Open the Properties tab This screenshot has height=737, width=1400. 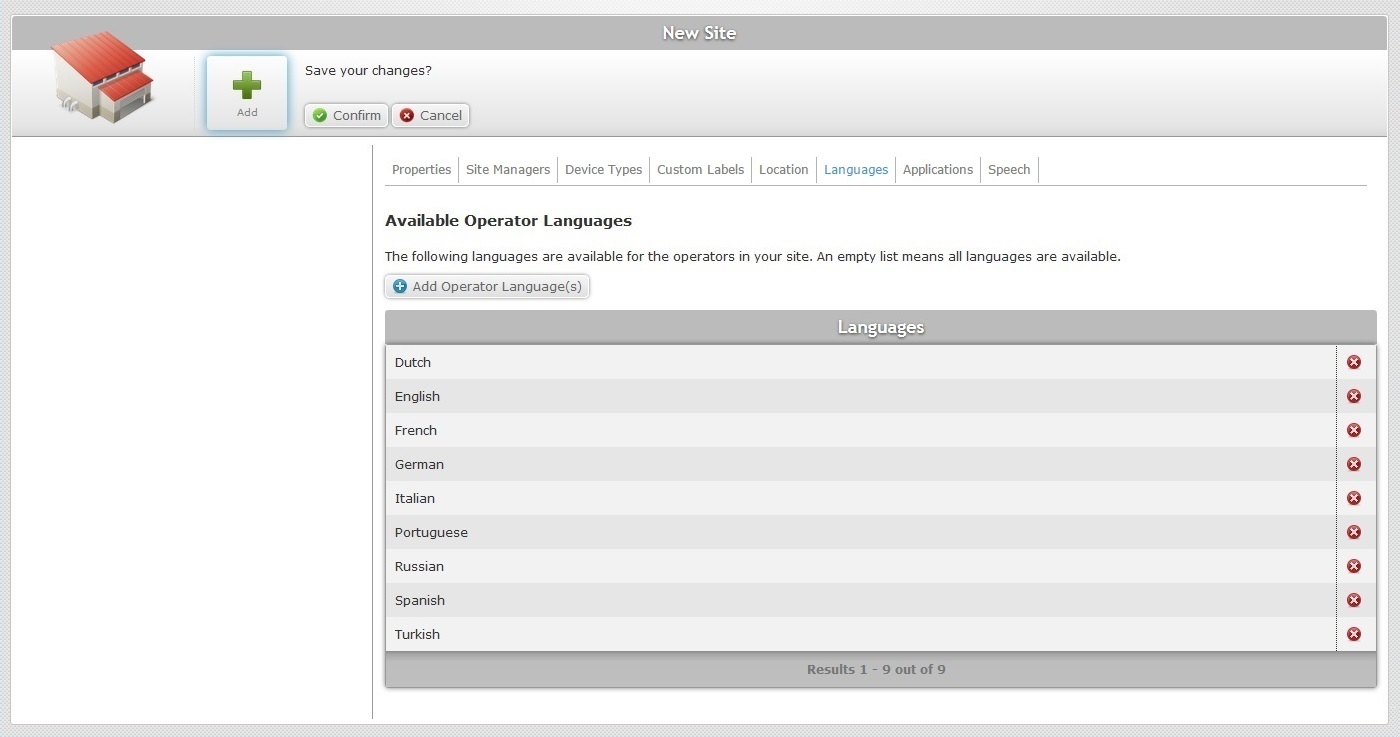[x=421, y=170]
